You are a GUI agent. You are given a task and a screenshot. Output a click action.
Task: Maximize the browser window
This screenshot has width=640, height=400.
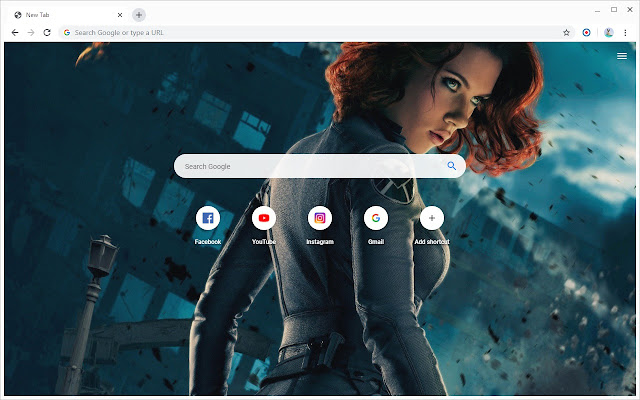pos(613,10)
